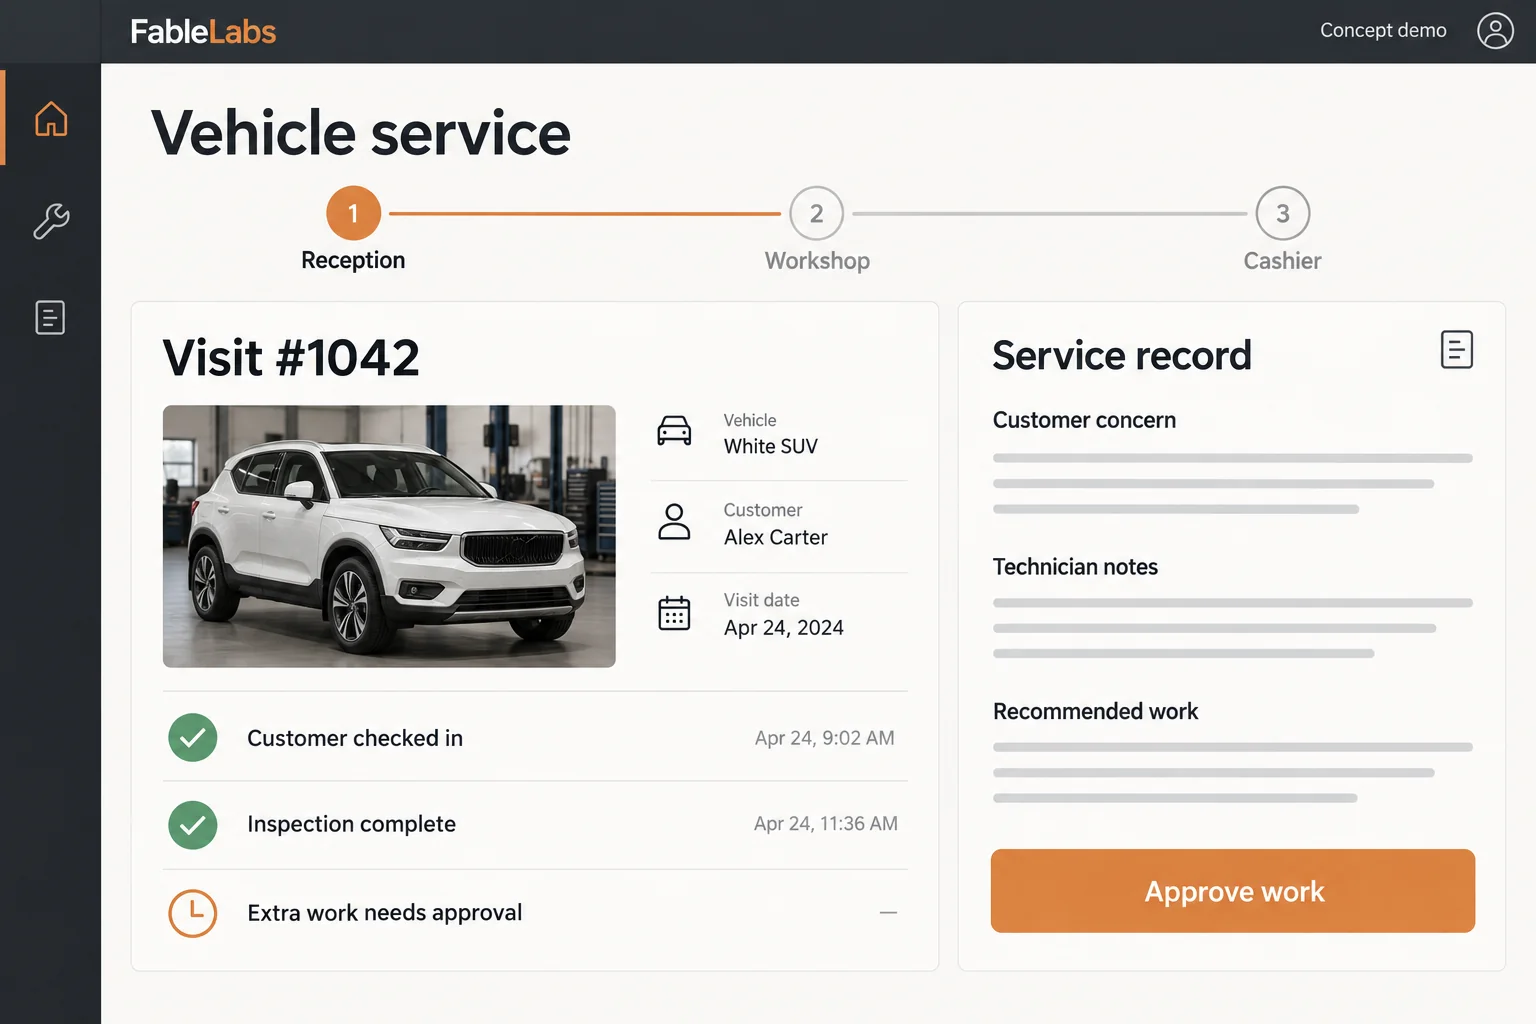Click the Apr 24, 11:36 AM timestamp

coord(826,824)
